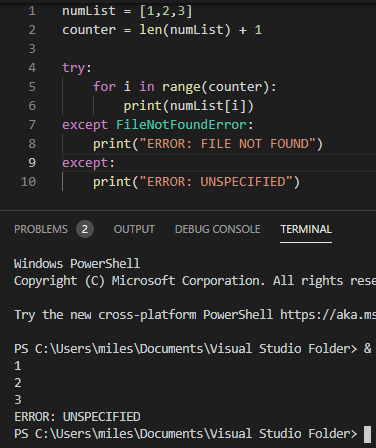
Task: Click 'Windows PowerShell' terminal header text
Action: pyautogui.click(x=77, y=264)
